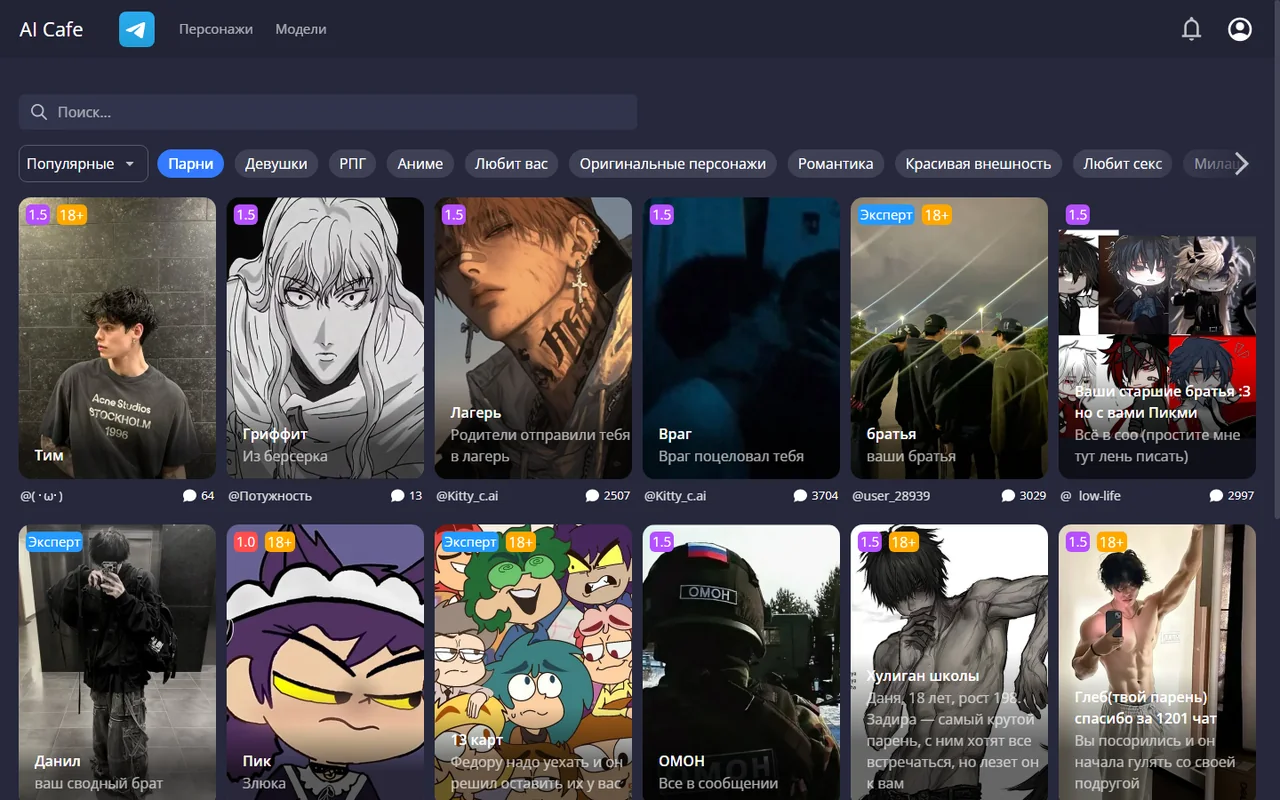Toggle the Романтика filter chip
1280x800 pixels.
point(835,164)
